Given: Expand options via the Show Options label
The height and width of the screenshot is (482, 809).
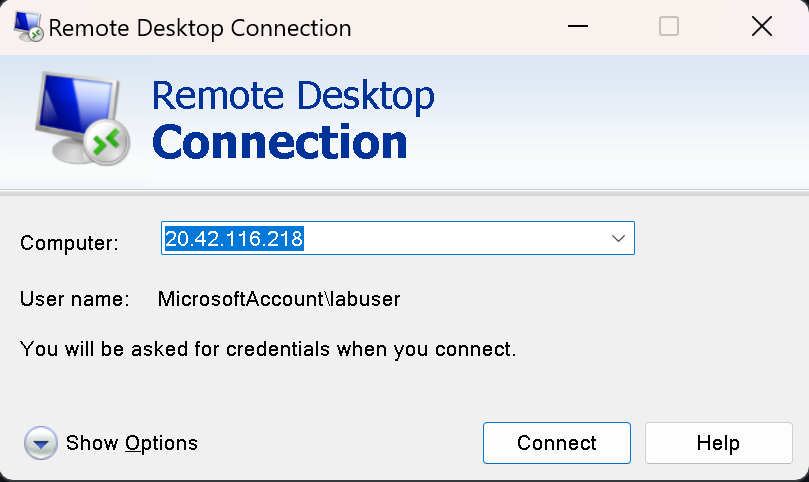Looking at the screenshot, I should click(132, 443).
